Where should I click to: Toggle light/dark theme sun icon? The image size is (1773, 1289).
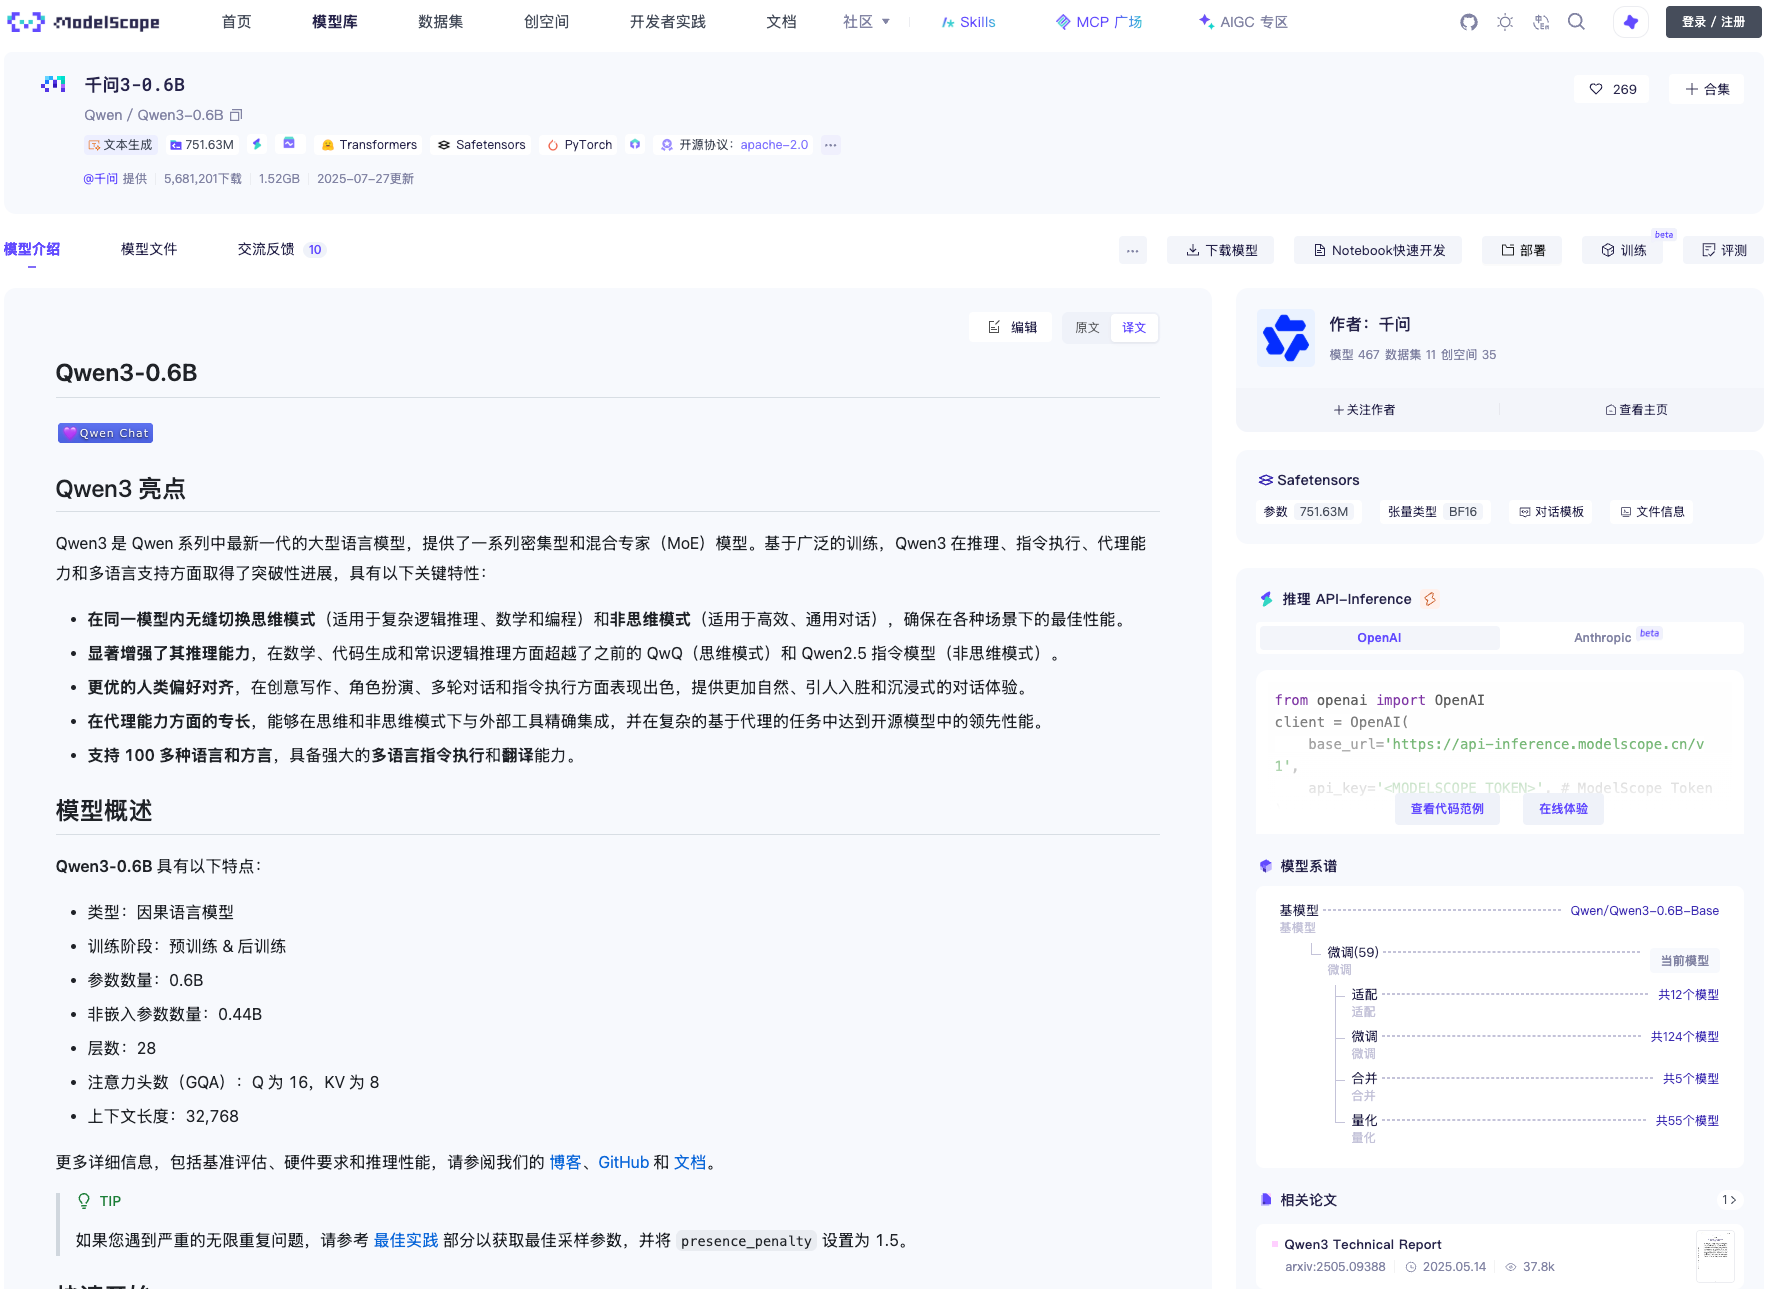pos(1505,22)
